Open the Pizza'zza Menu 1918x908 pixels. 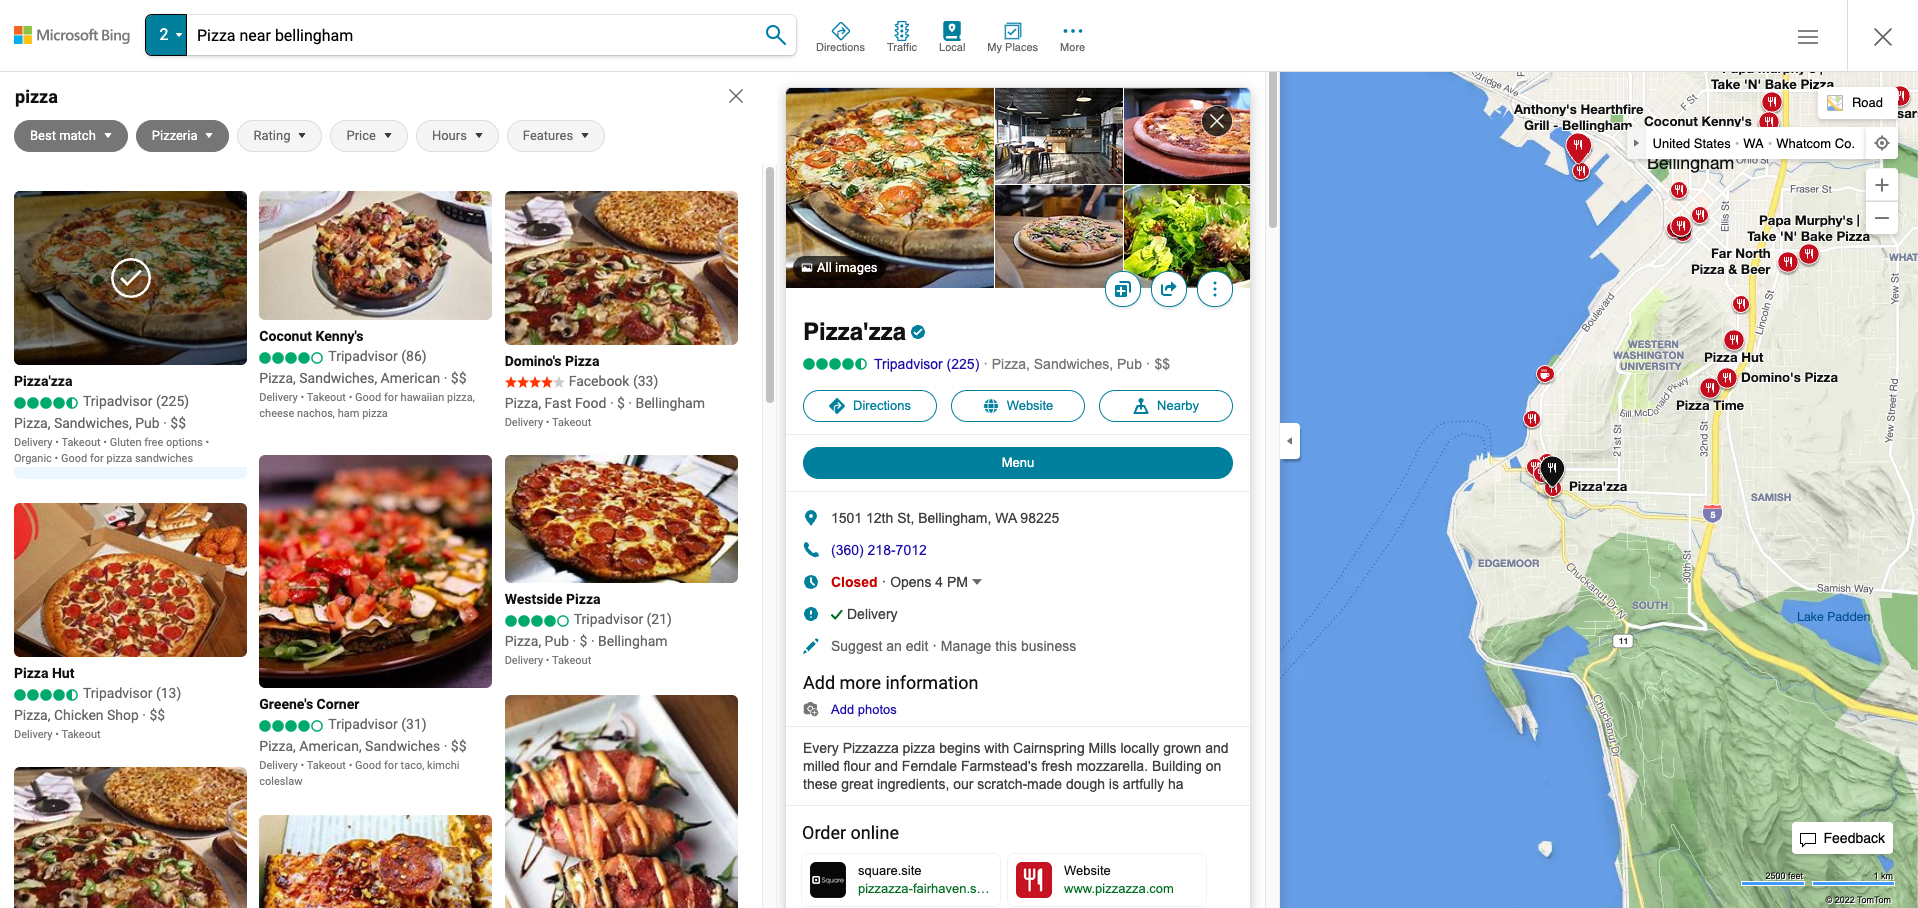pos(1018,463)
